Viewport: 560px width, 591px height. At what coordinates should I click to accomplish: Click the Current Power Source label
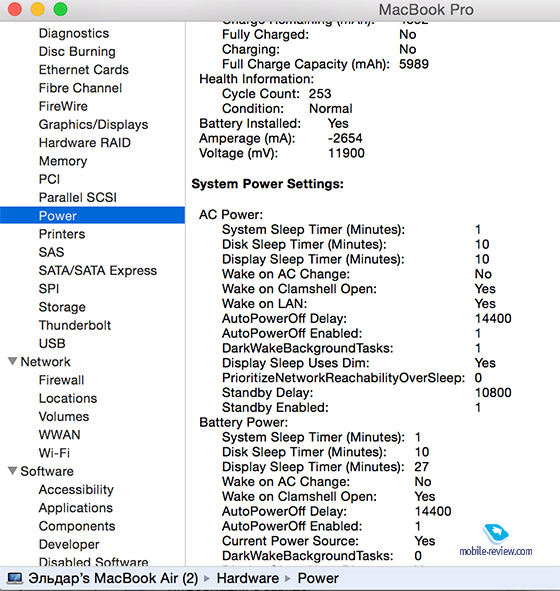(290, 541)
